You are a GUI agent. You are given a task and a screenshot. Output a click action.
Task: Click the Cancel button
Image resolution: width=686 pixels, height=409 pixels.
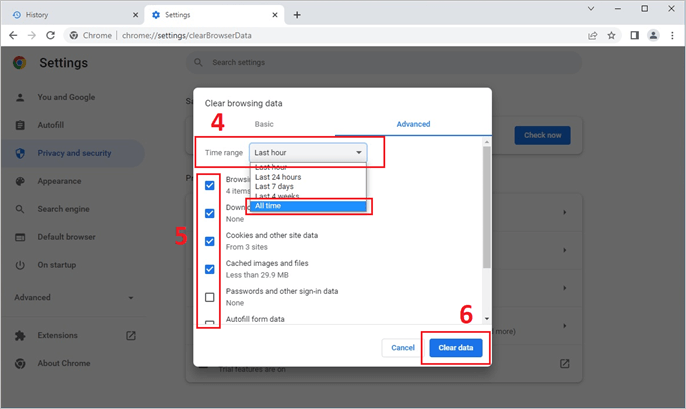click(403, 347)
